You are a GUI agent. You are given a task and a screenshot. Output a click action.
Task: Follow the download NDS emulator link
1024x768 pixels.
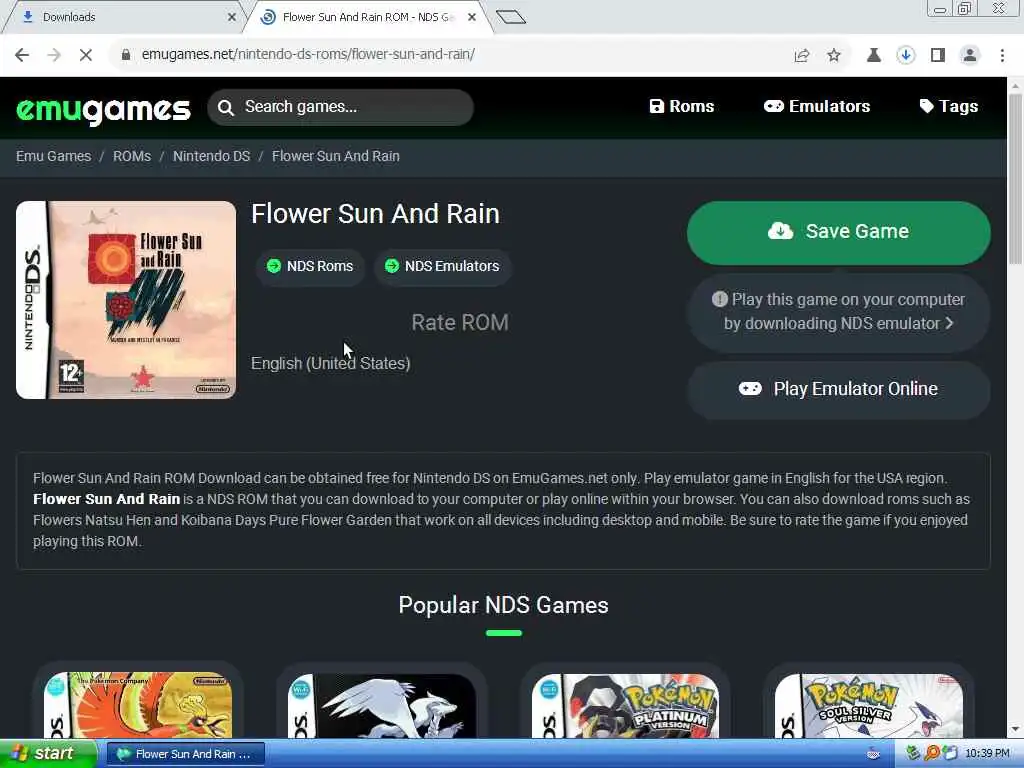point(839,312)
